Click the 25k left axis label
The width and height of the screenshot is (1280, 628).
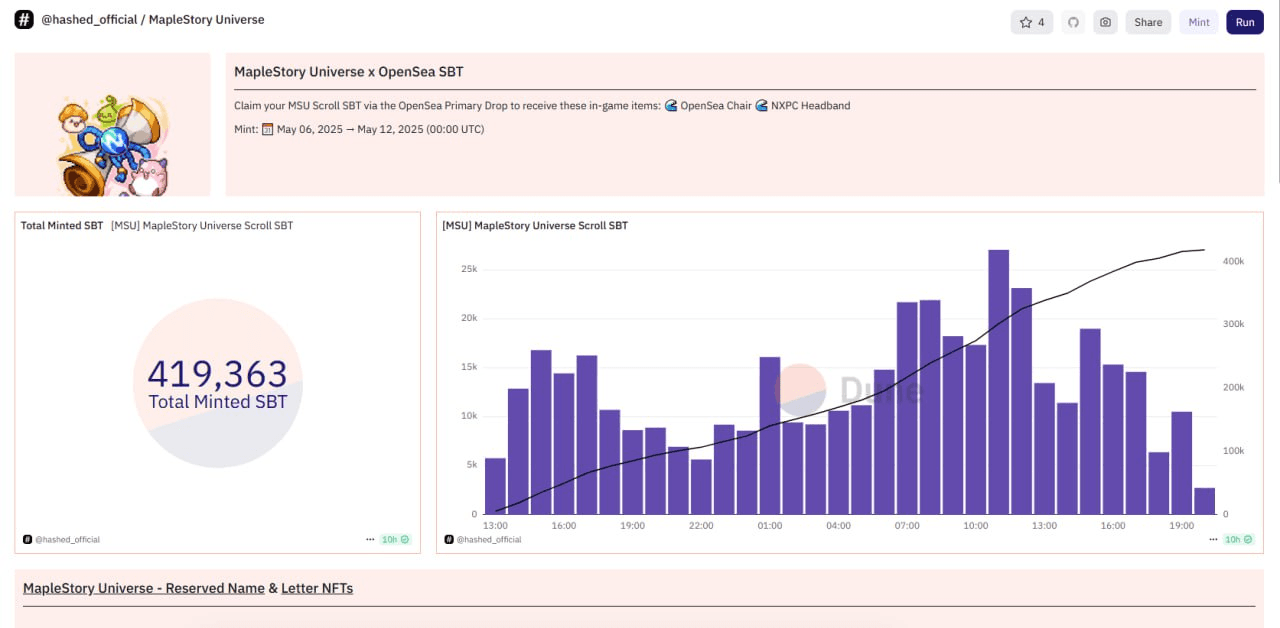point(468,269)
